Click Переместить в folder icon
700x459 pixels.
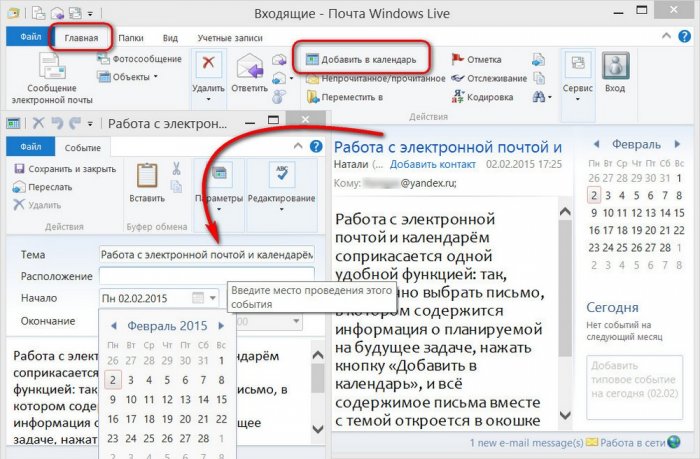[x=313, y=97]
